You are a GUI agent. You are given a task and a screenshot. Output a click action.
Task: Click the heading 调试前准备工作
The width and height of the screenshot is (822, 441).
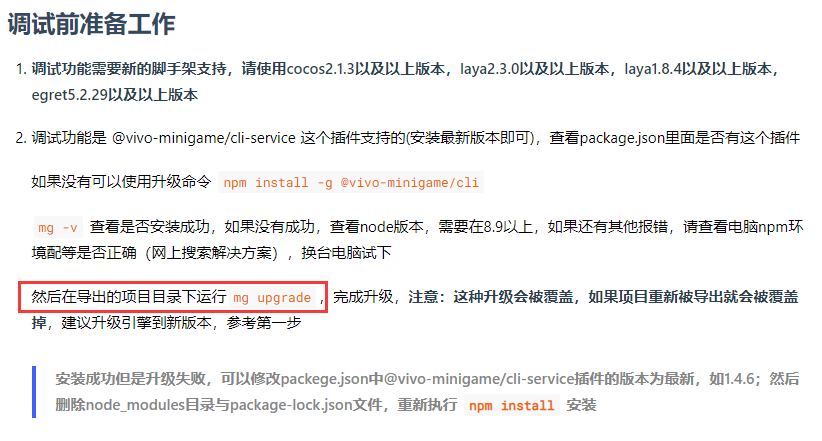pyautogui.click(x=91, y=24)
